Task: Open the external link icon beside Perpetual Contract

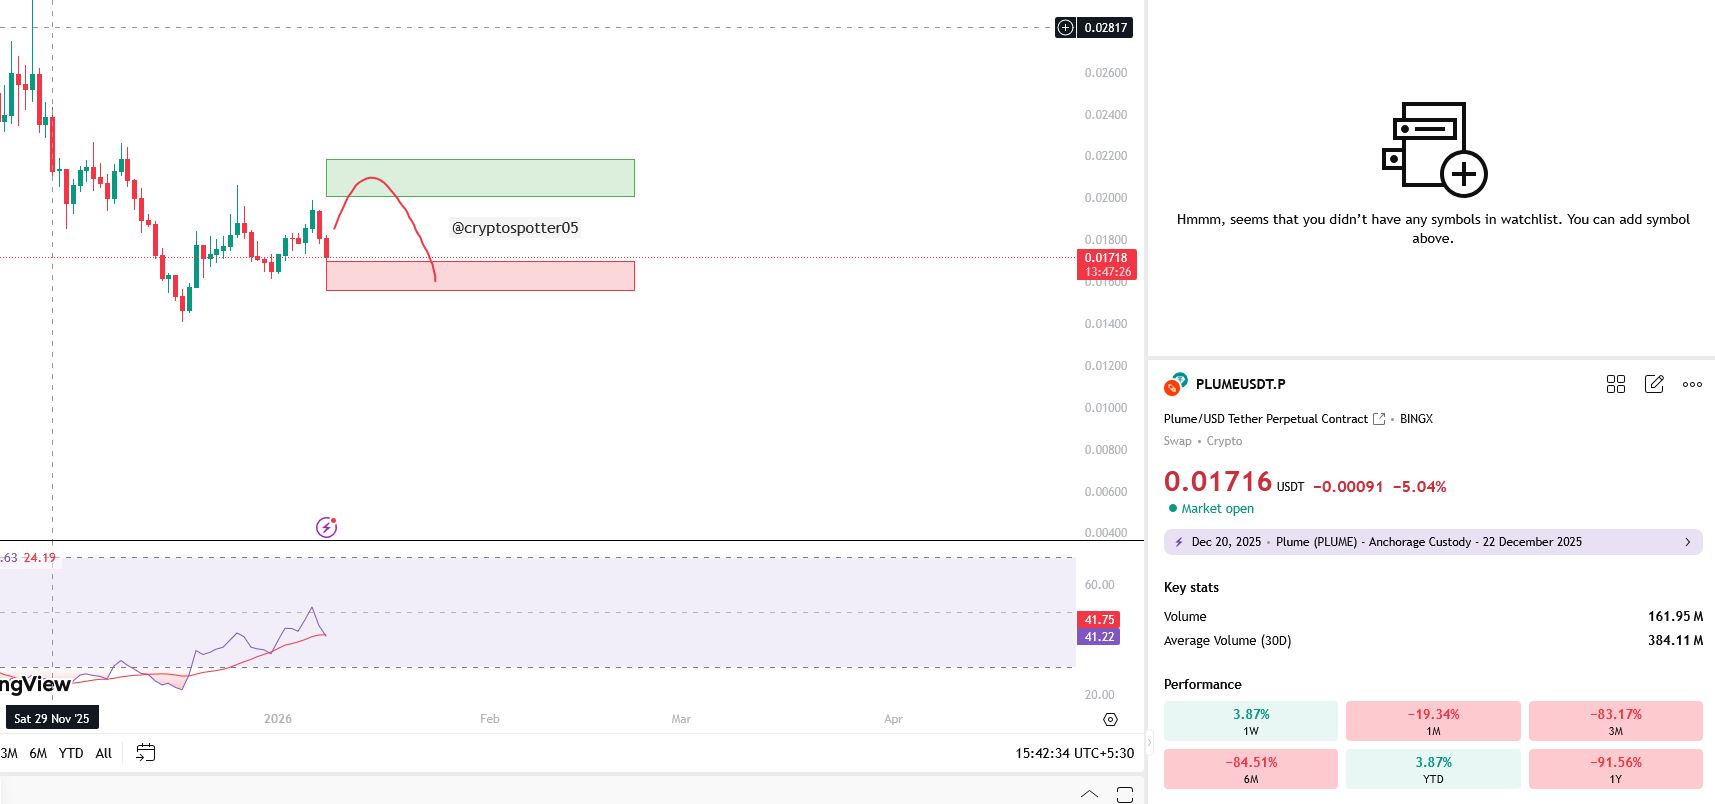Action: click(x=1379, y=419)
